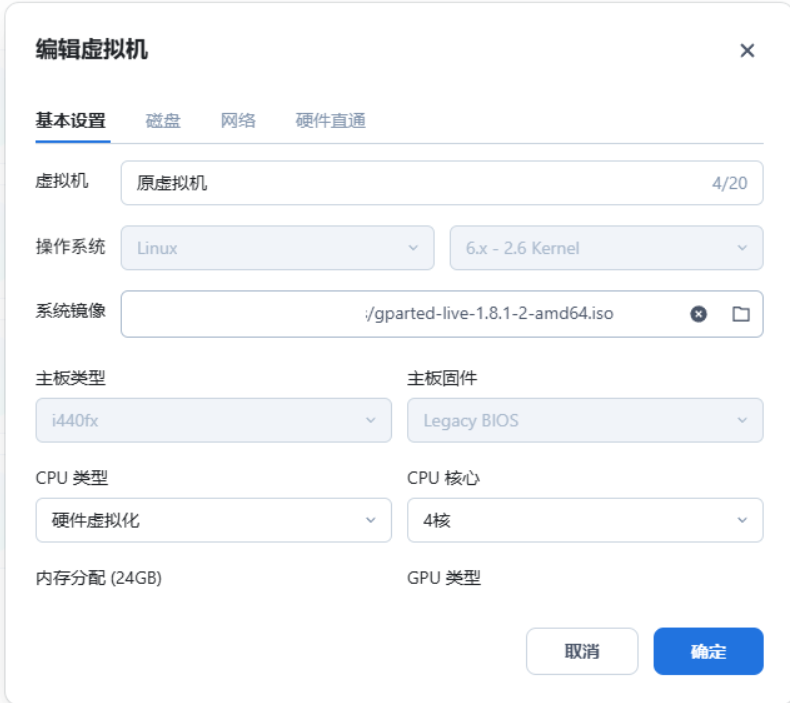Expand the 硬件虚拟化 CPU type dropdown
The height and width of the screenshot is (703, 790).
[x=213, y=520]
